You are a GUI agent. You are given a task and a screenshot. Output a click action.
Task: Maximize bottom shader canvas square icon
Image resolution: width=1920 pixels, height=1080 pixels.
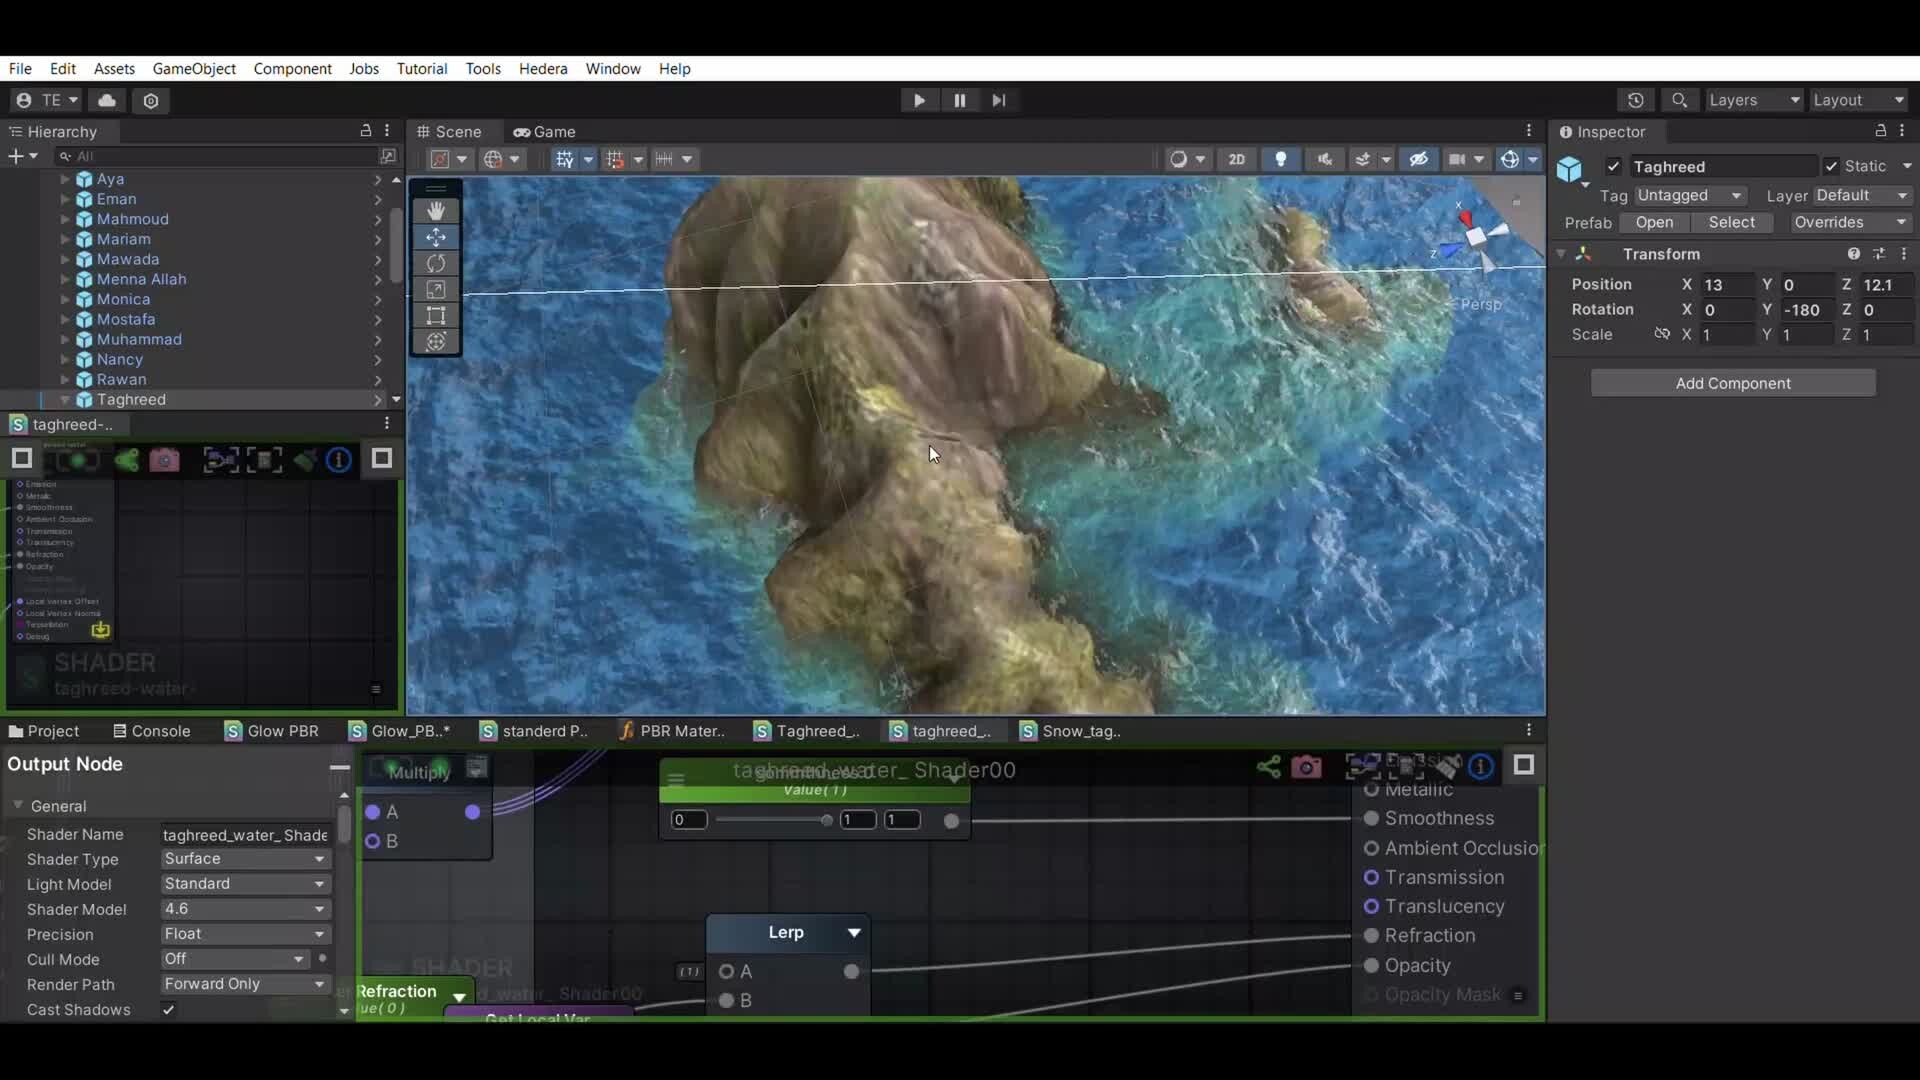pyautogui.click(x=1524, y=765)
